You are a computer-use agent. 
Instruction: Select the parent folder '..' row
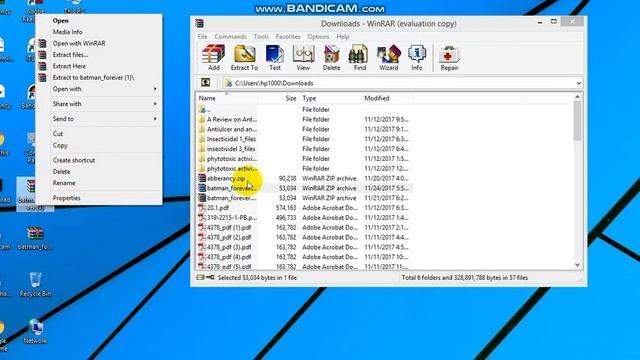point(304,110)
